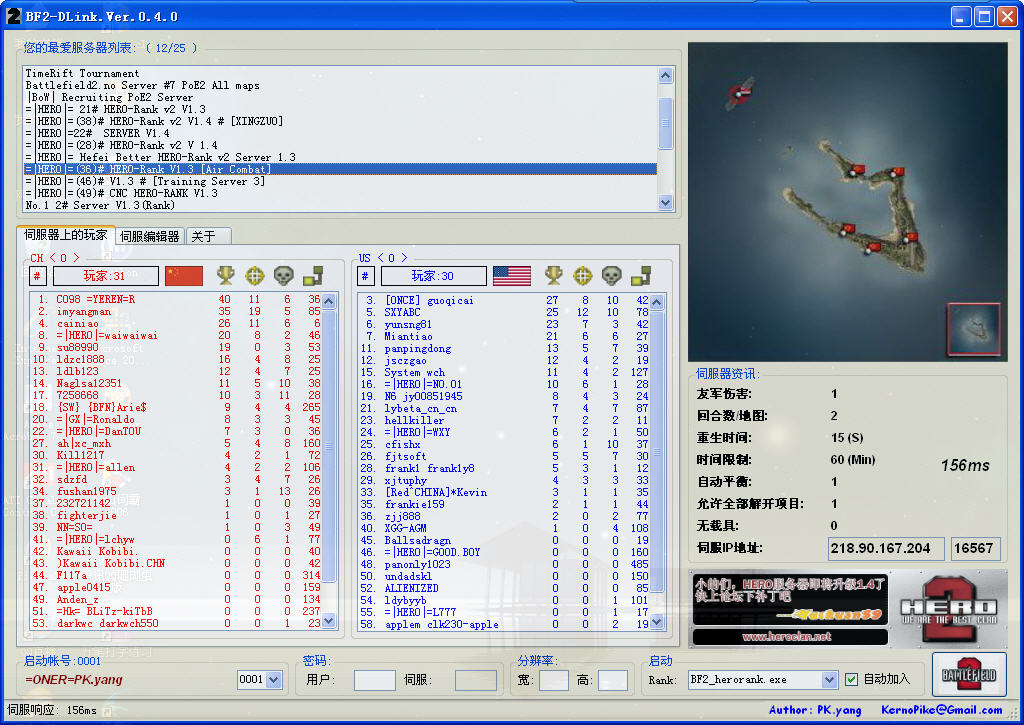This screenshot has height=725, width=1024.
Task: Click the server list scroll up arrow
Action: pyautogui.click(x=665, y=76)
